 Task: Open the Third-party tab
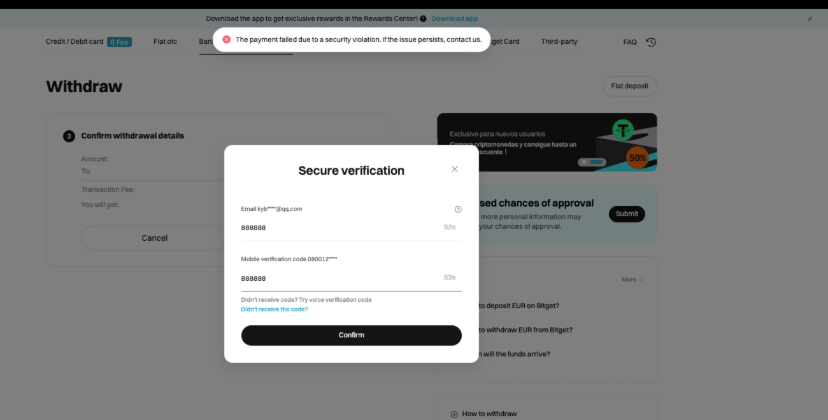pos(559,42)
